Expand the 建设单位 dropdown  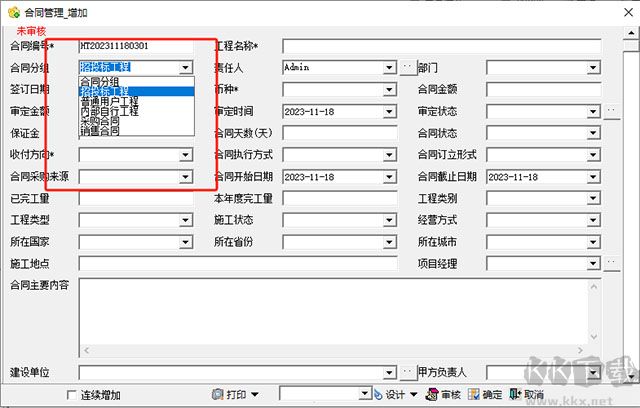(x=390, y=373)
